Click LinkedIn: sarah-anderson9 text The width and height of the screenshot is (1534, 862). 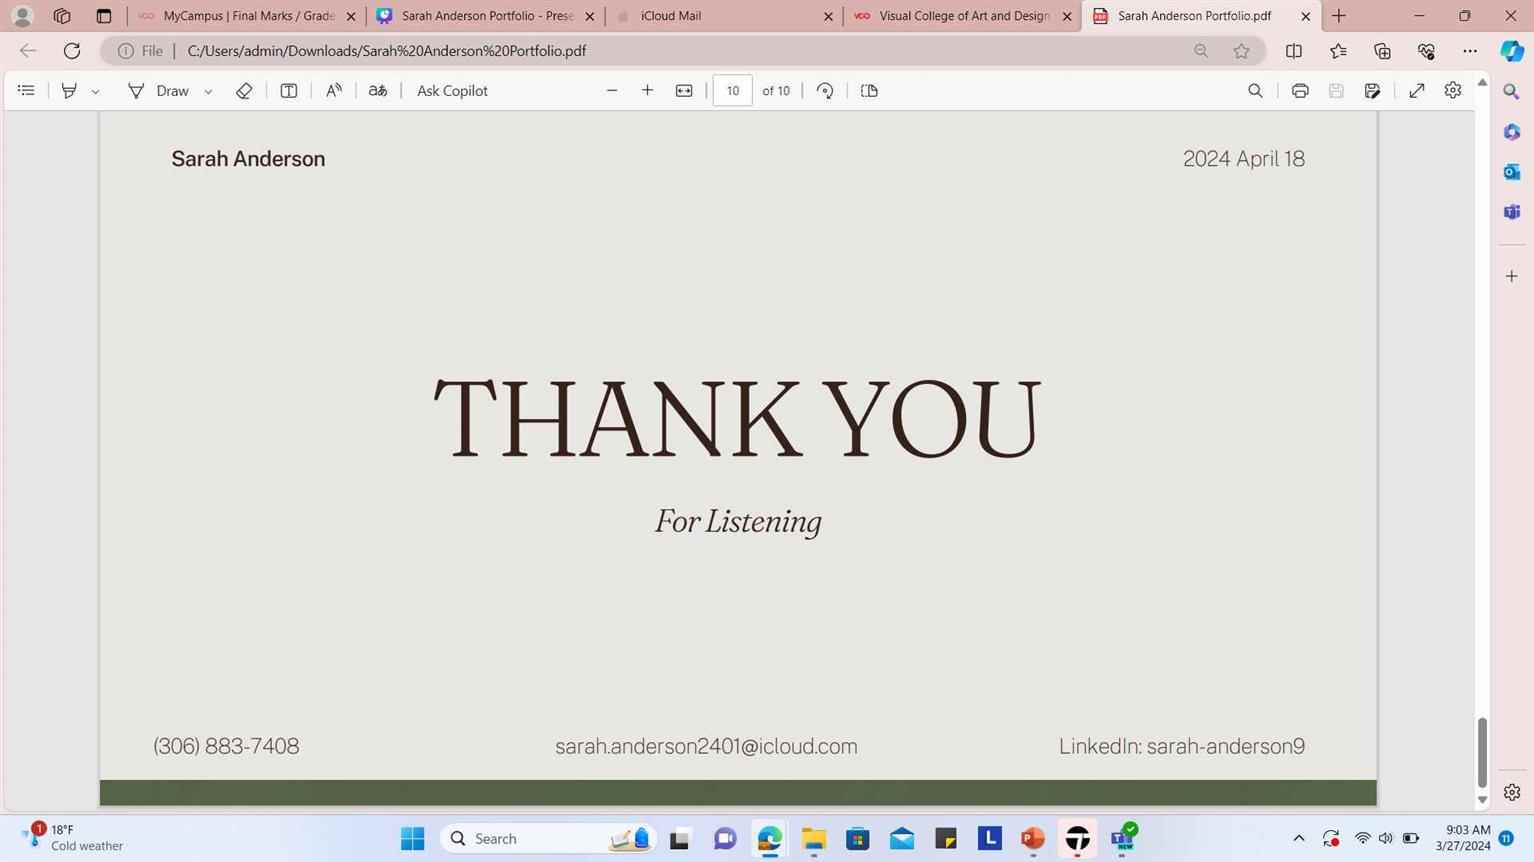(x=1182, y=747)
